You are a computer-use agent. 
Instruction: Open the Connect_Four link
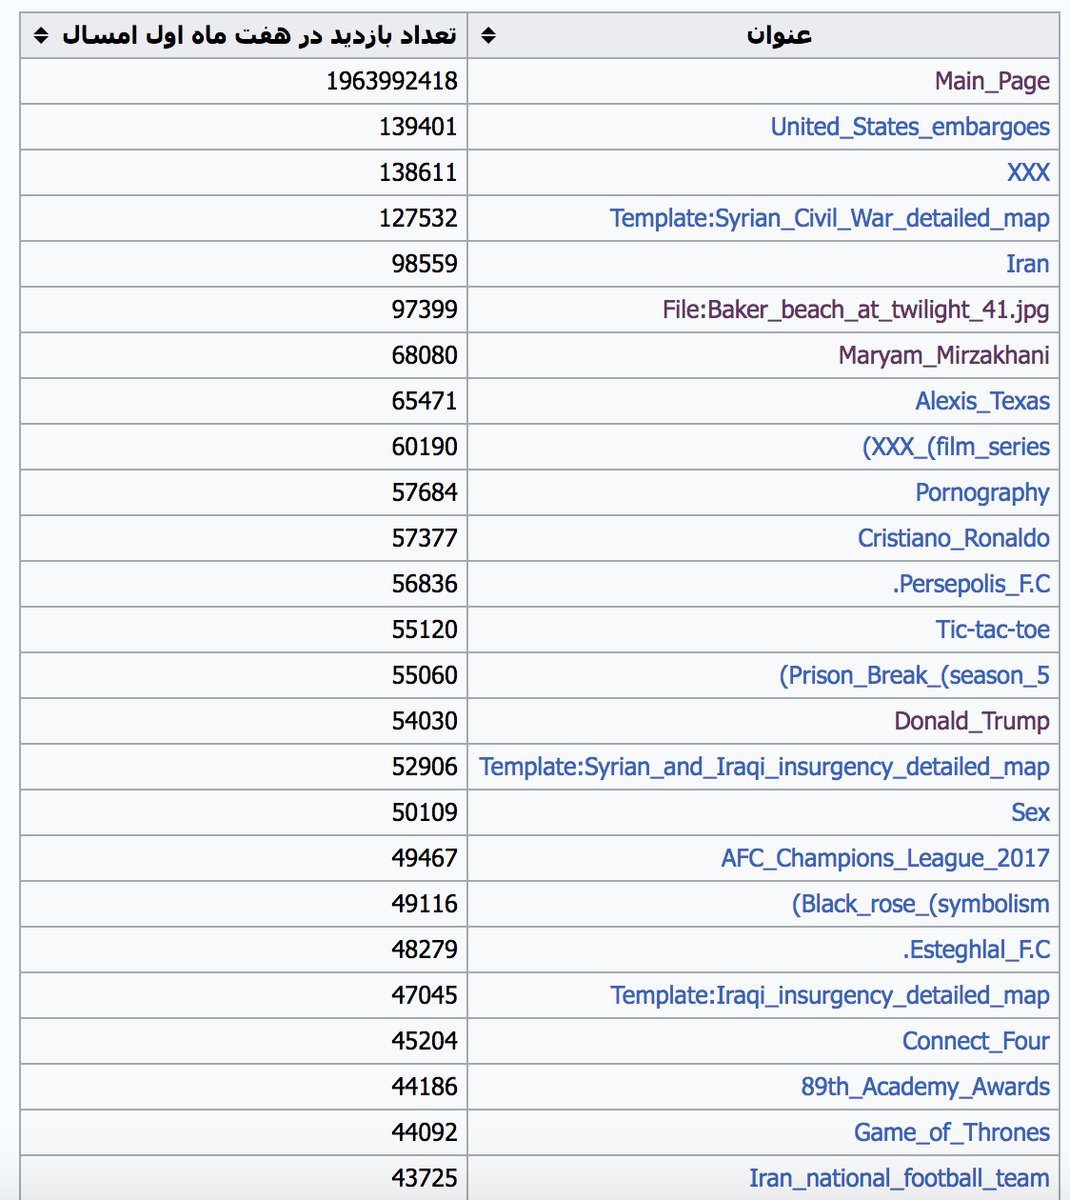point(976,1041)
